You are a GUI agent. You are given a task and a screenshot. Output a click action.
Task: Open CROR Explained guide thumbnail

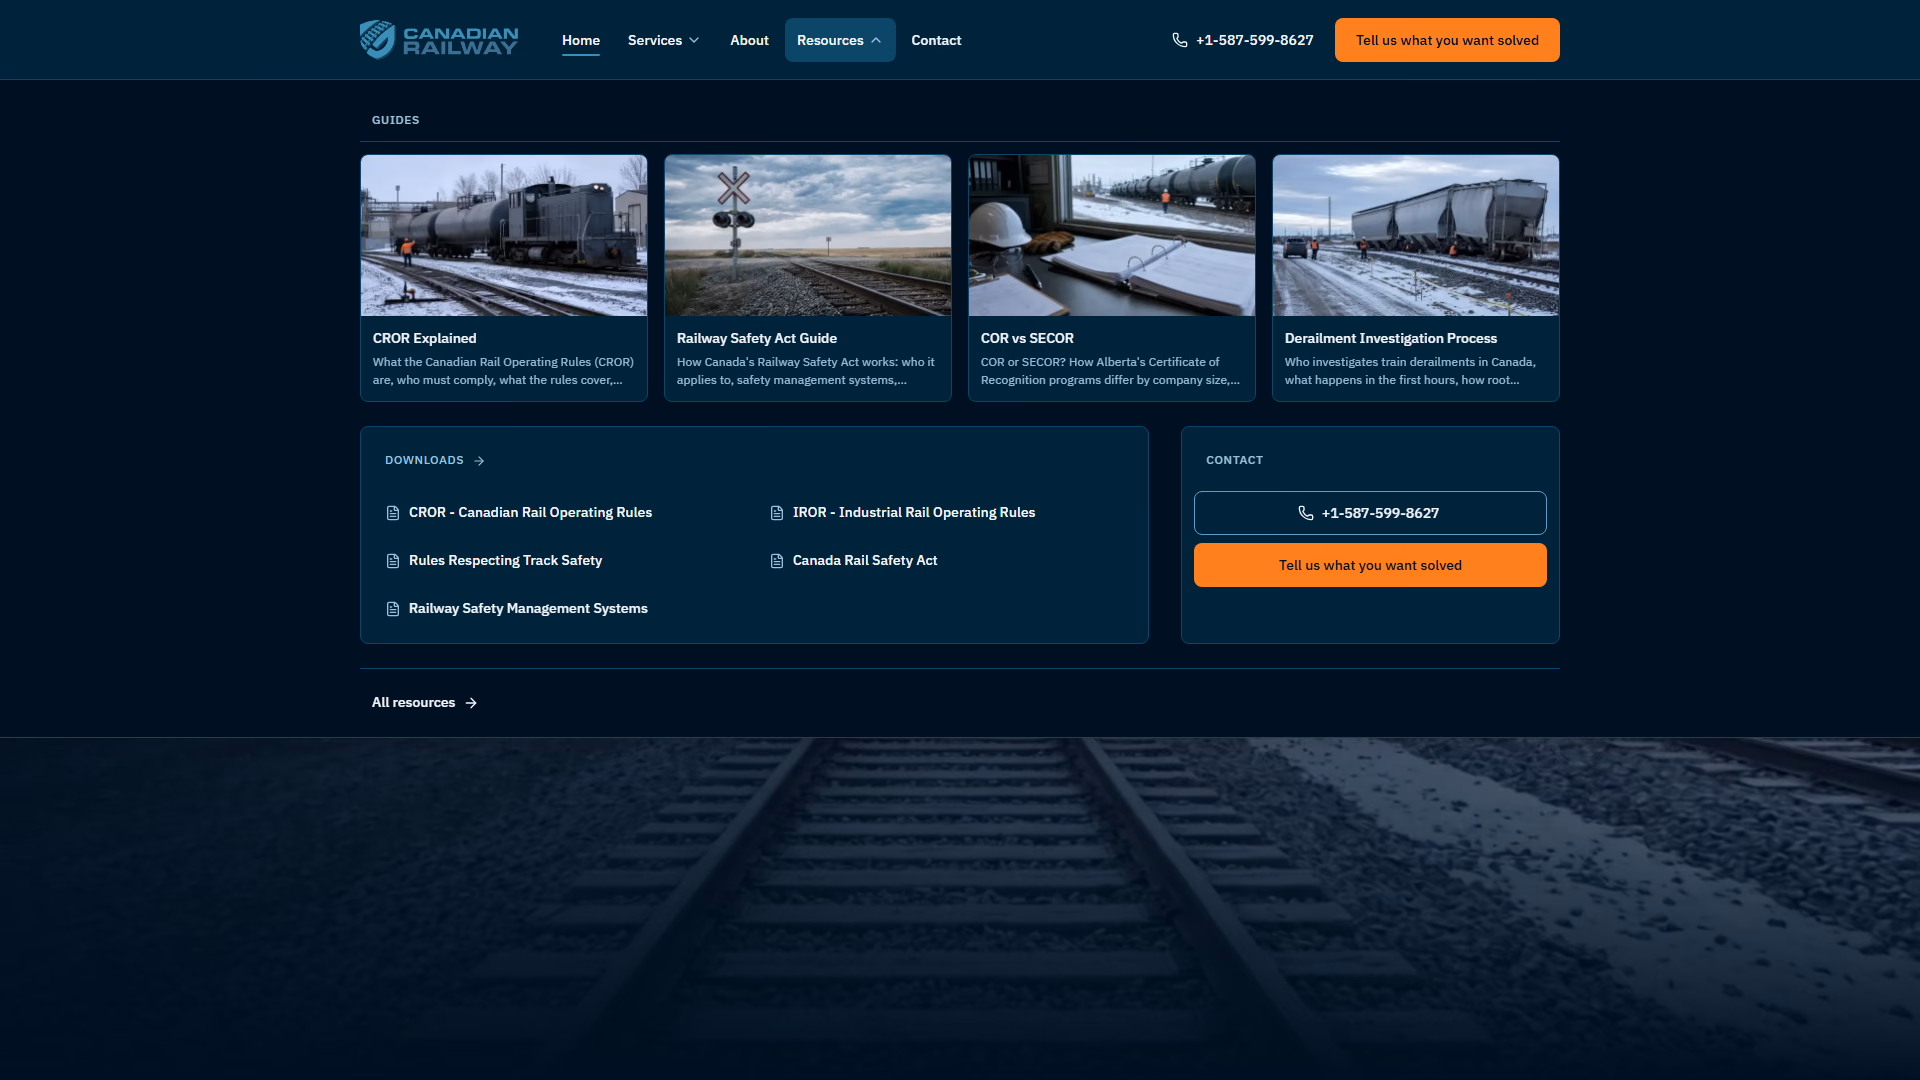pos(504,235)
